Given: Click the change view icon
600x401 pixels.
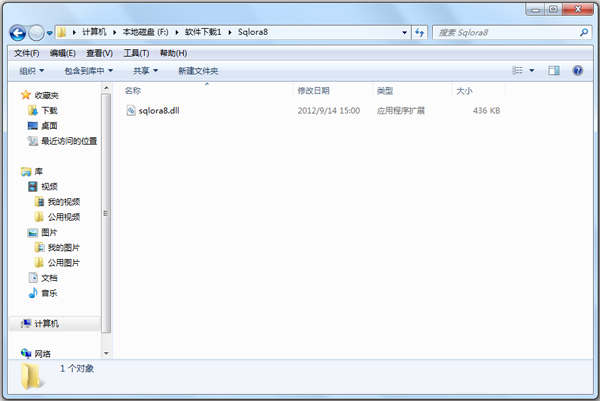Looking at the screenshot, I should (518, 71).
